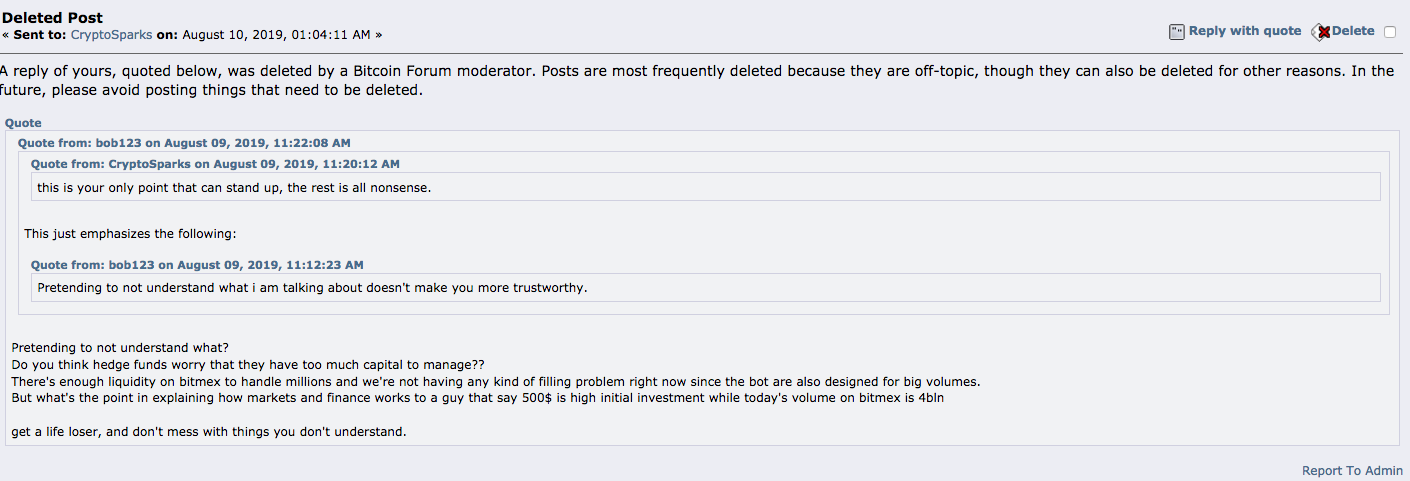The width and height of the screenshot is (1410, 481).
Task: Open the Reply with quote link
Action: [x=1245, y=31]
